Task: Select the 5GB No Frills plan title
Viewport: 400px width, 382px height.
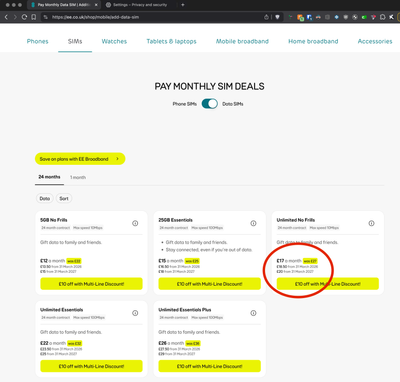Action: coord(54,220)
